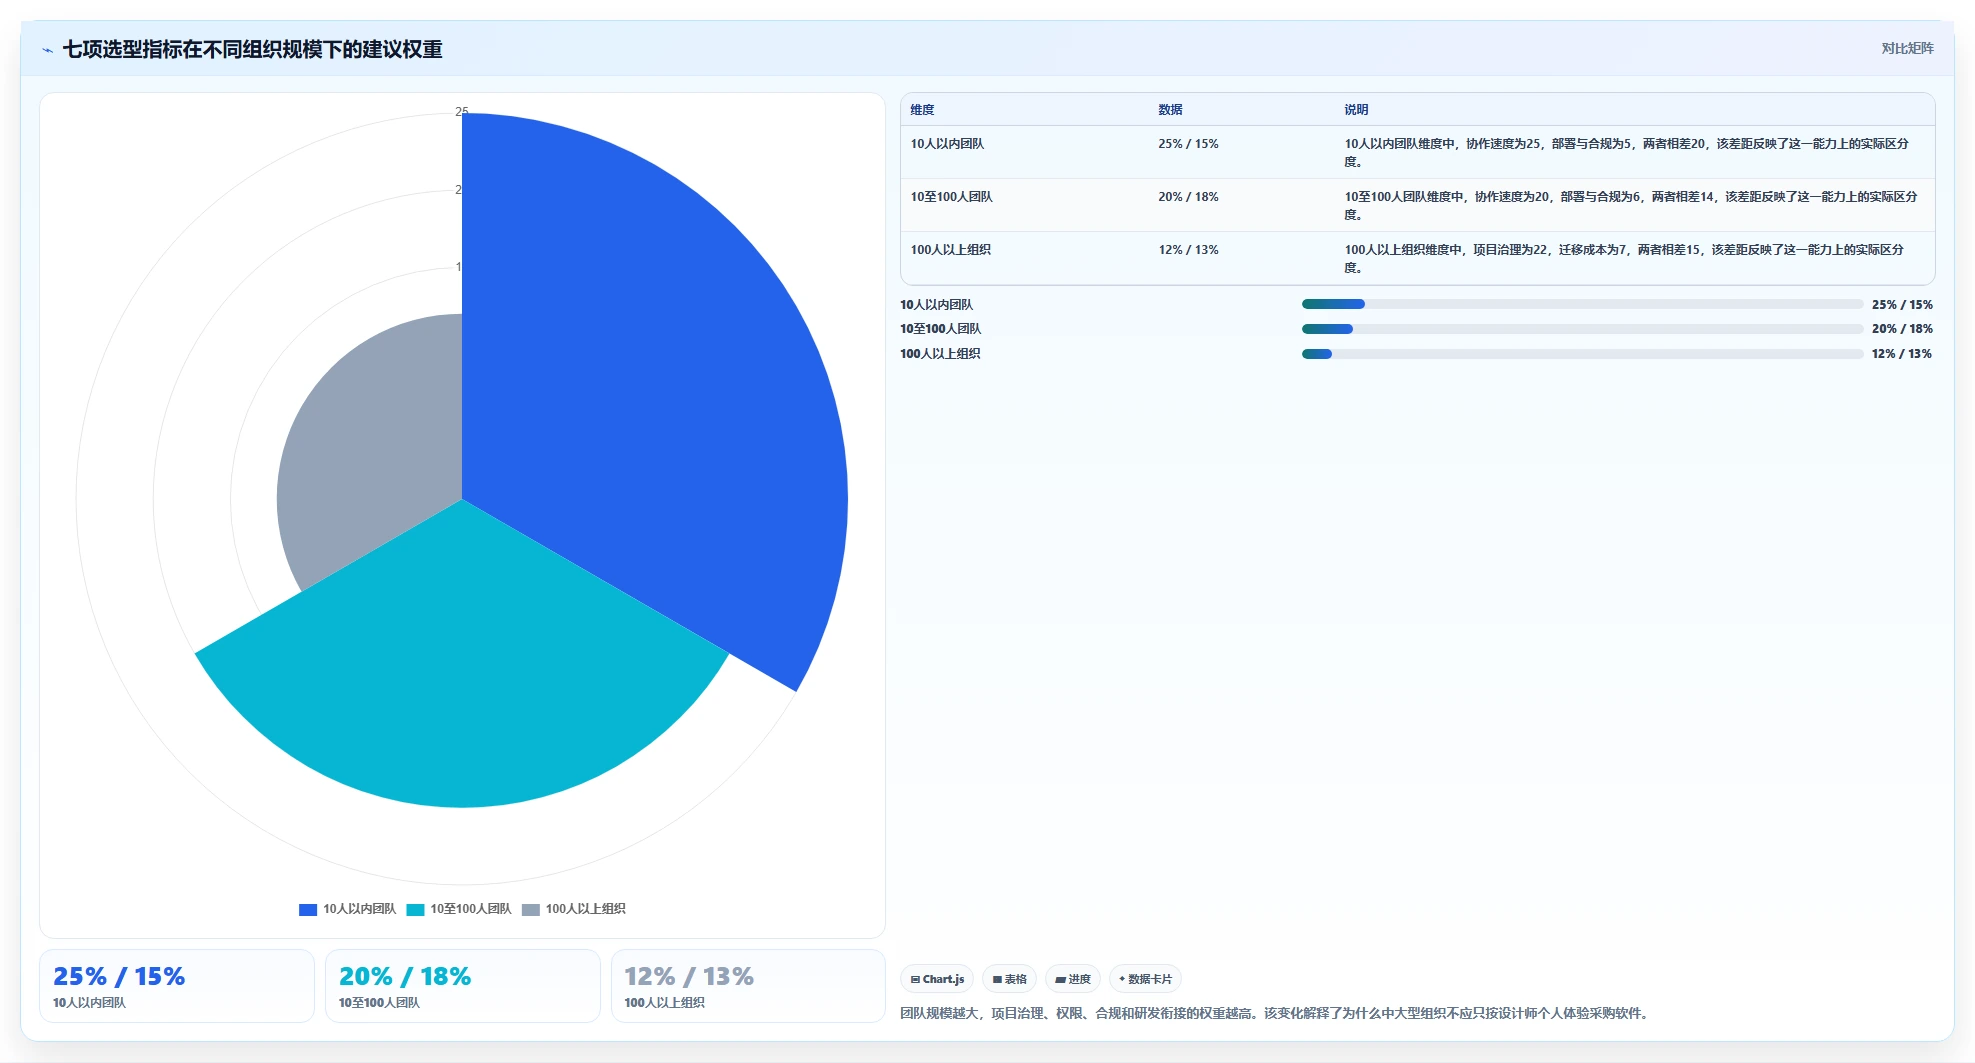
Task: Select the 10人以内团队 cell in the table
Action: [x=947, y=144]
